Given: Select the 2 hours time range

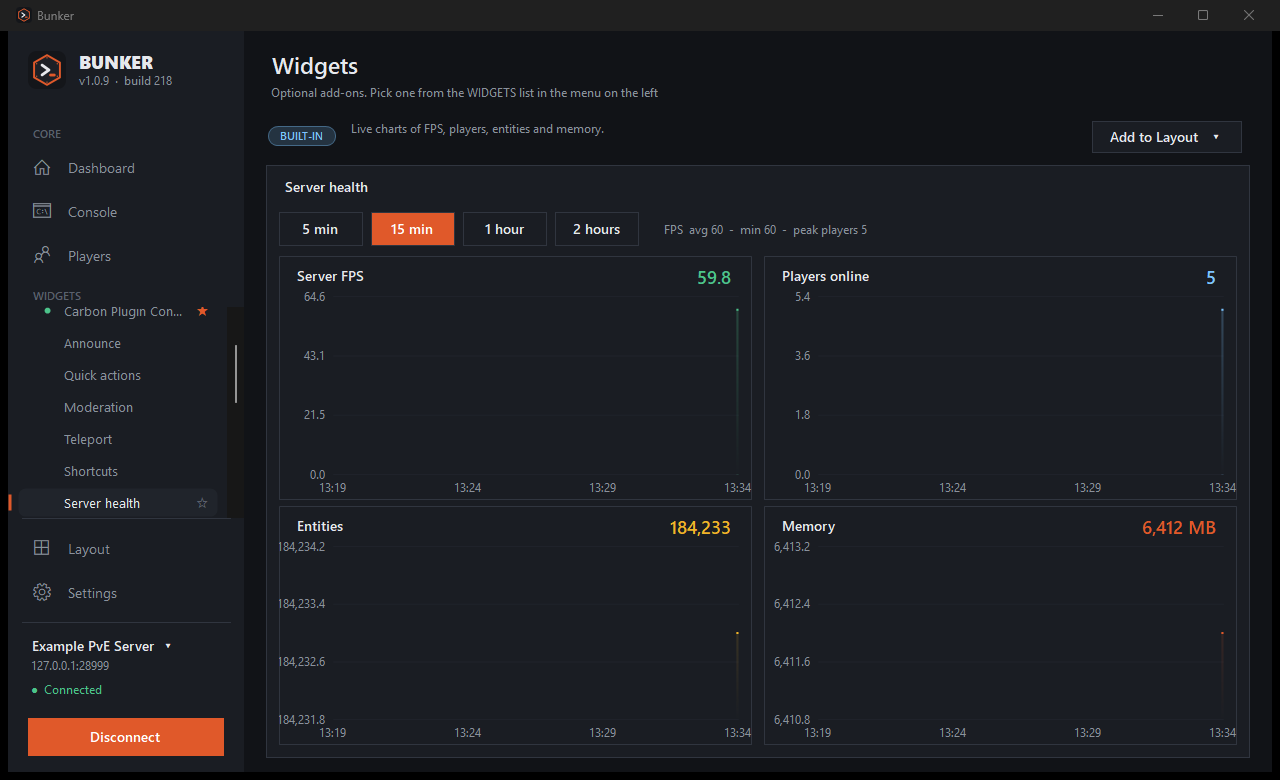Looking at the screenshot, I should click(597, 229).
